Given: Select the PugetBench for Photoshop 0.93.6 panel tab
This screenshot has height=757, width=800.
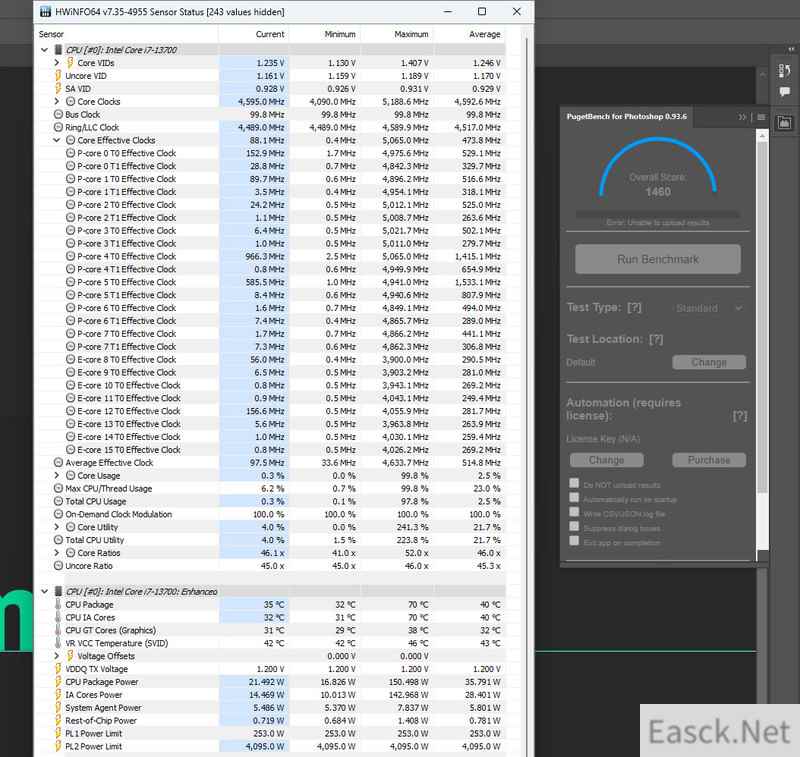Looking at the screenshot, I should (627, 117).
